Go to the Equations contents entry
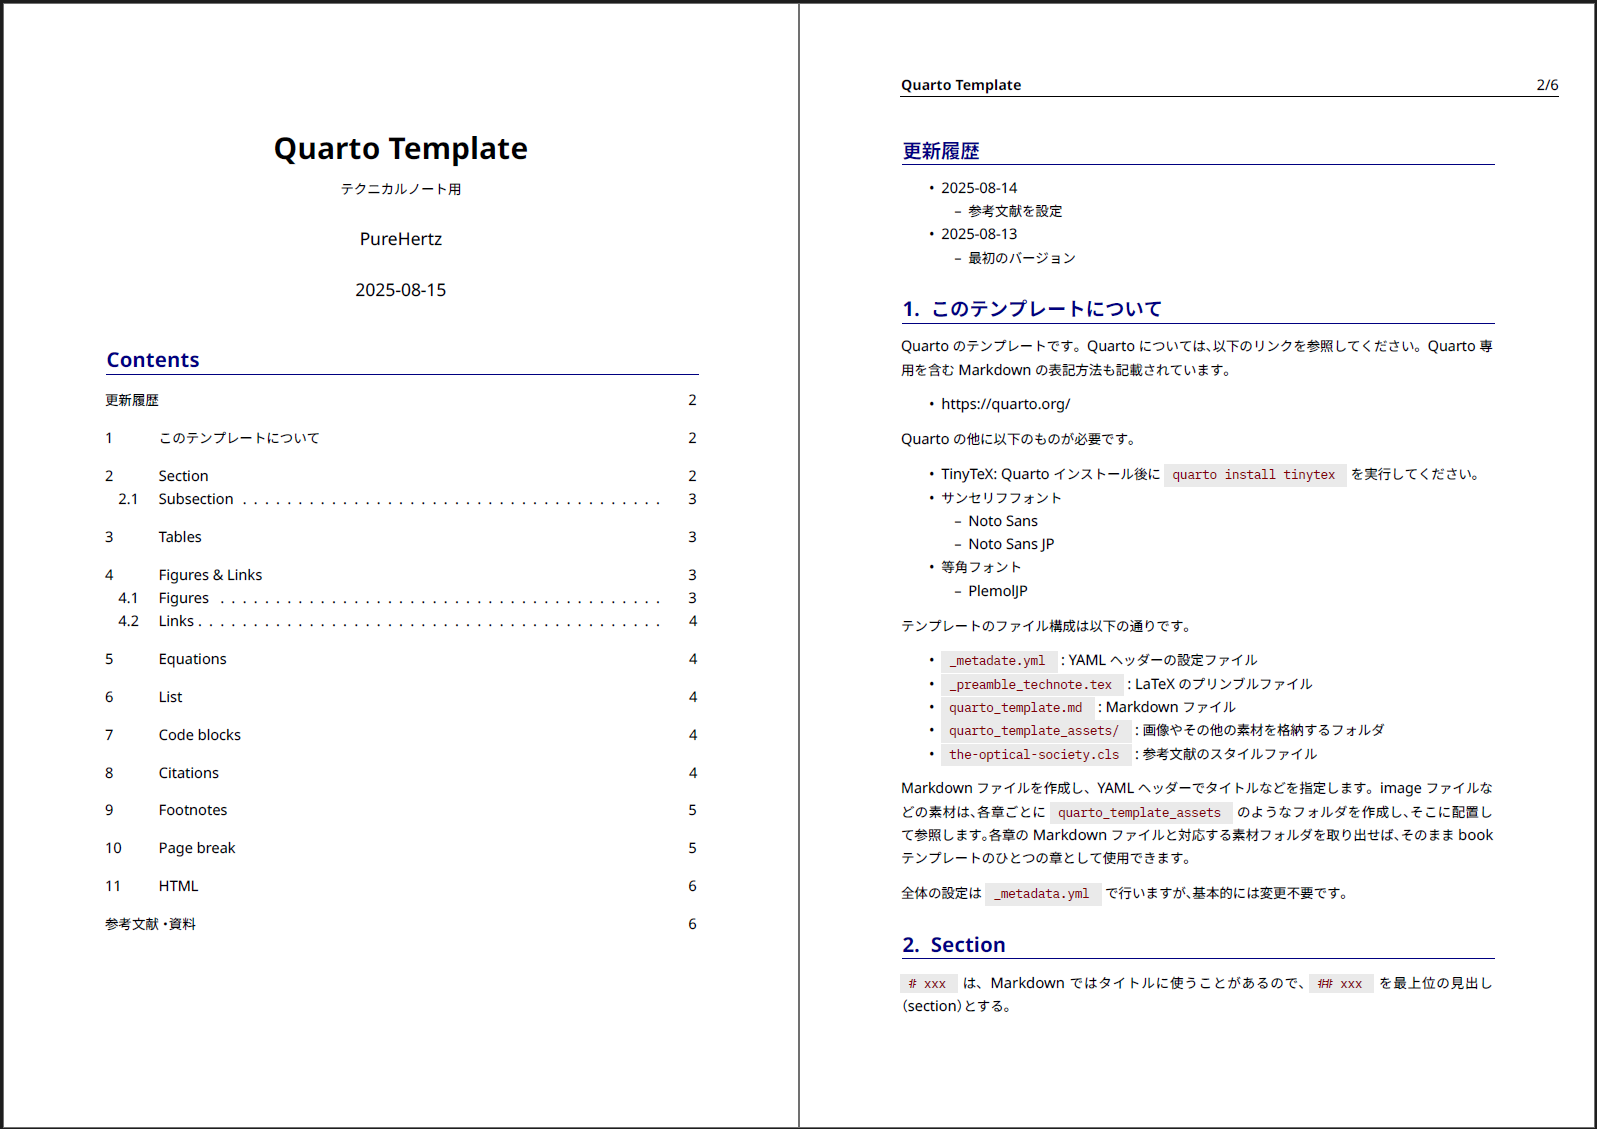Screen dimensions: 1597x1129 pos(193,659)
